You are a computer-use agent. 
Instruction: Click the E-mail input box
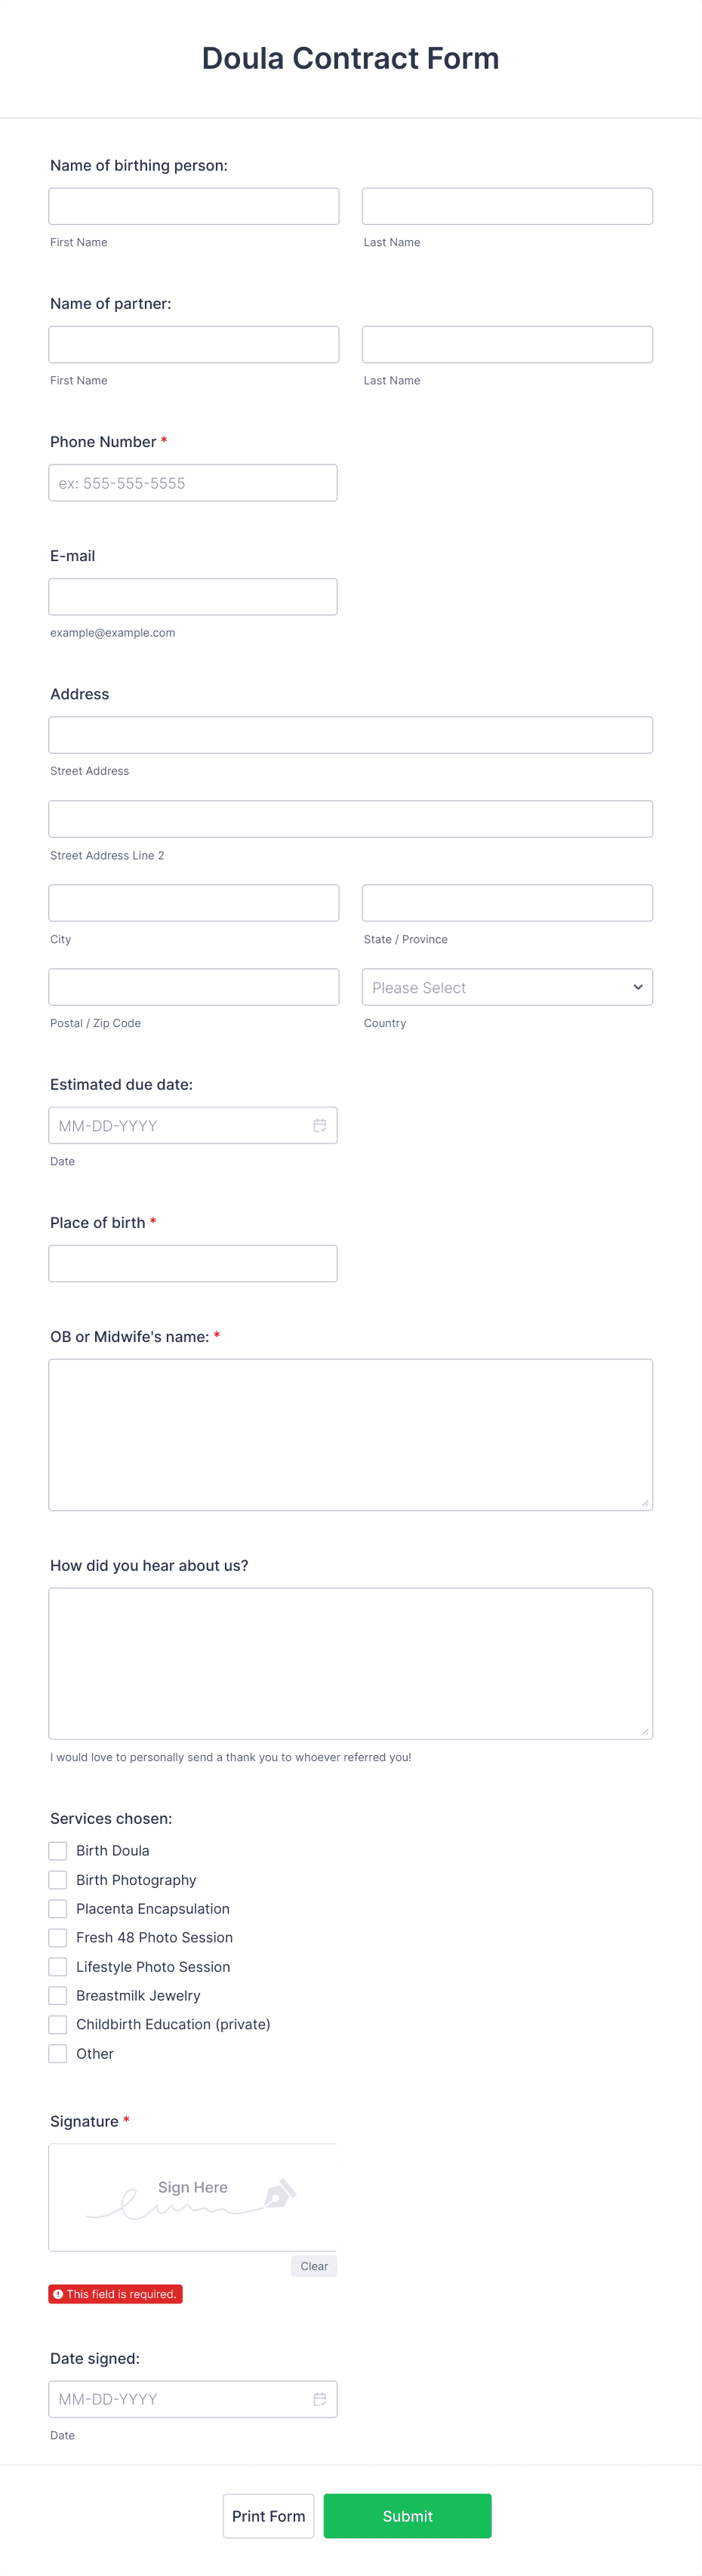tap(193, 597)
